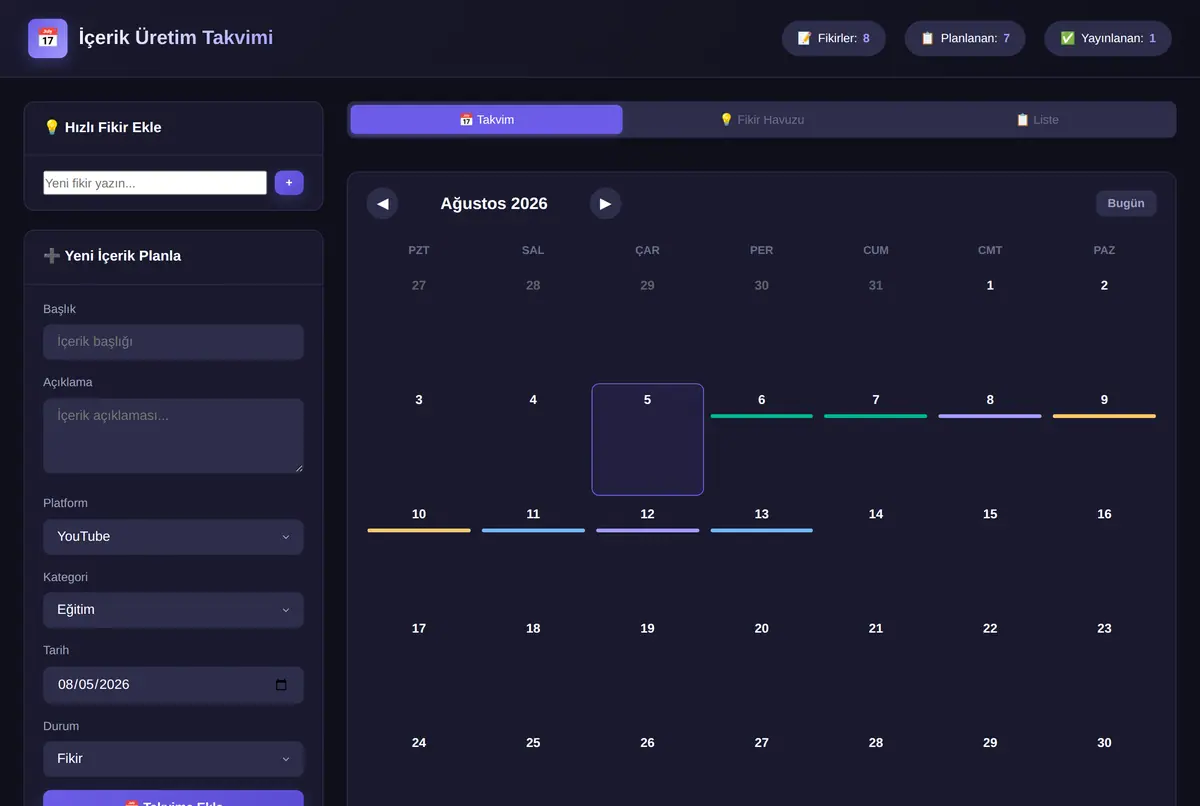Switch to the Liste tab
This screenshot has width=1200, height=806.
click(x=1037, y=120)
